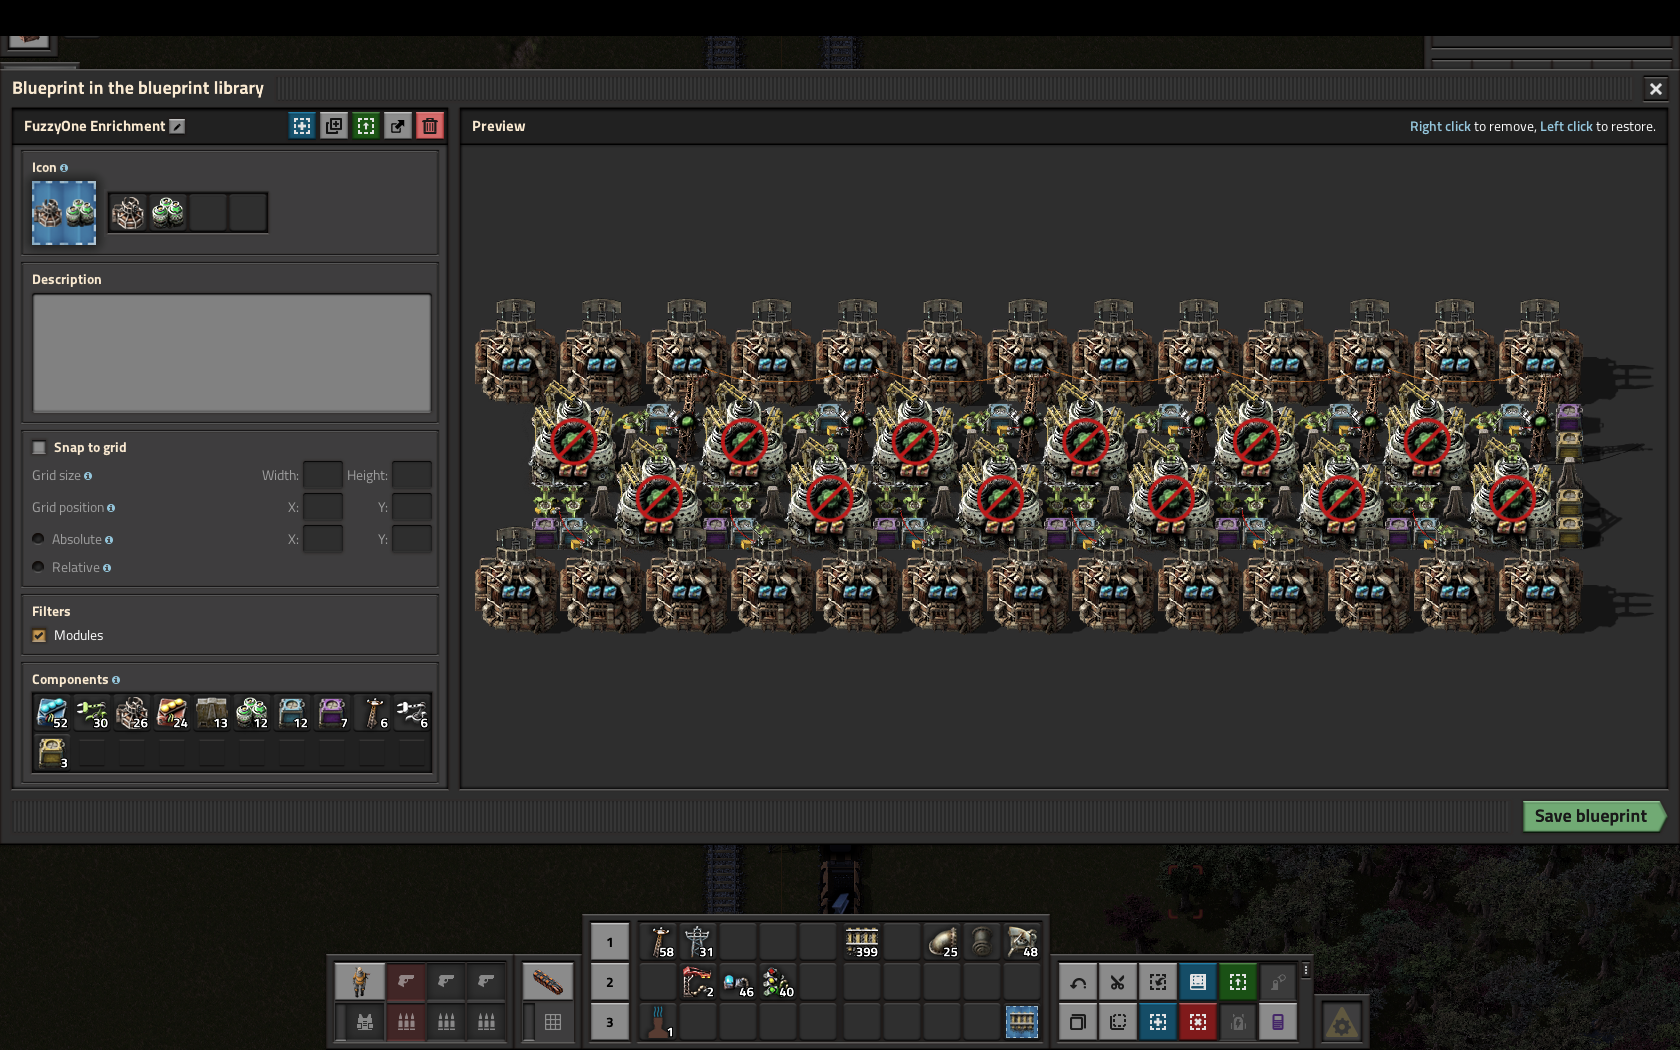This screenshot has width=1680, height=1050.
Task: Click the Grid position Y field
Action: point(412,507)
